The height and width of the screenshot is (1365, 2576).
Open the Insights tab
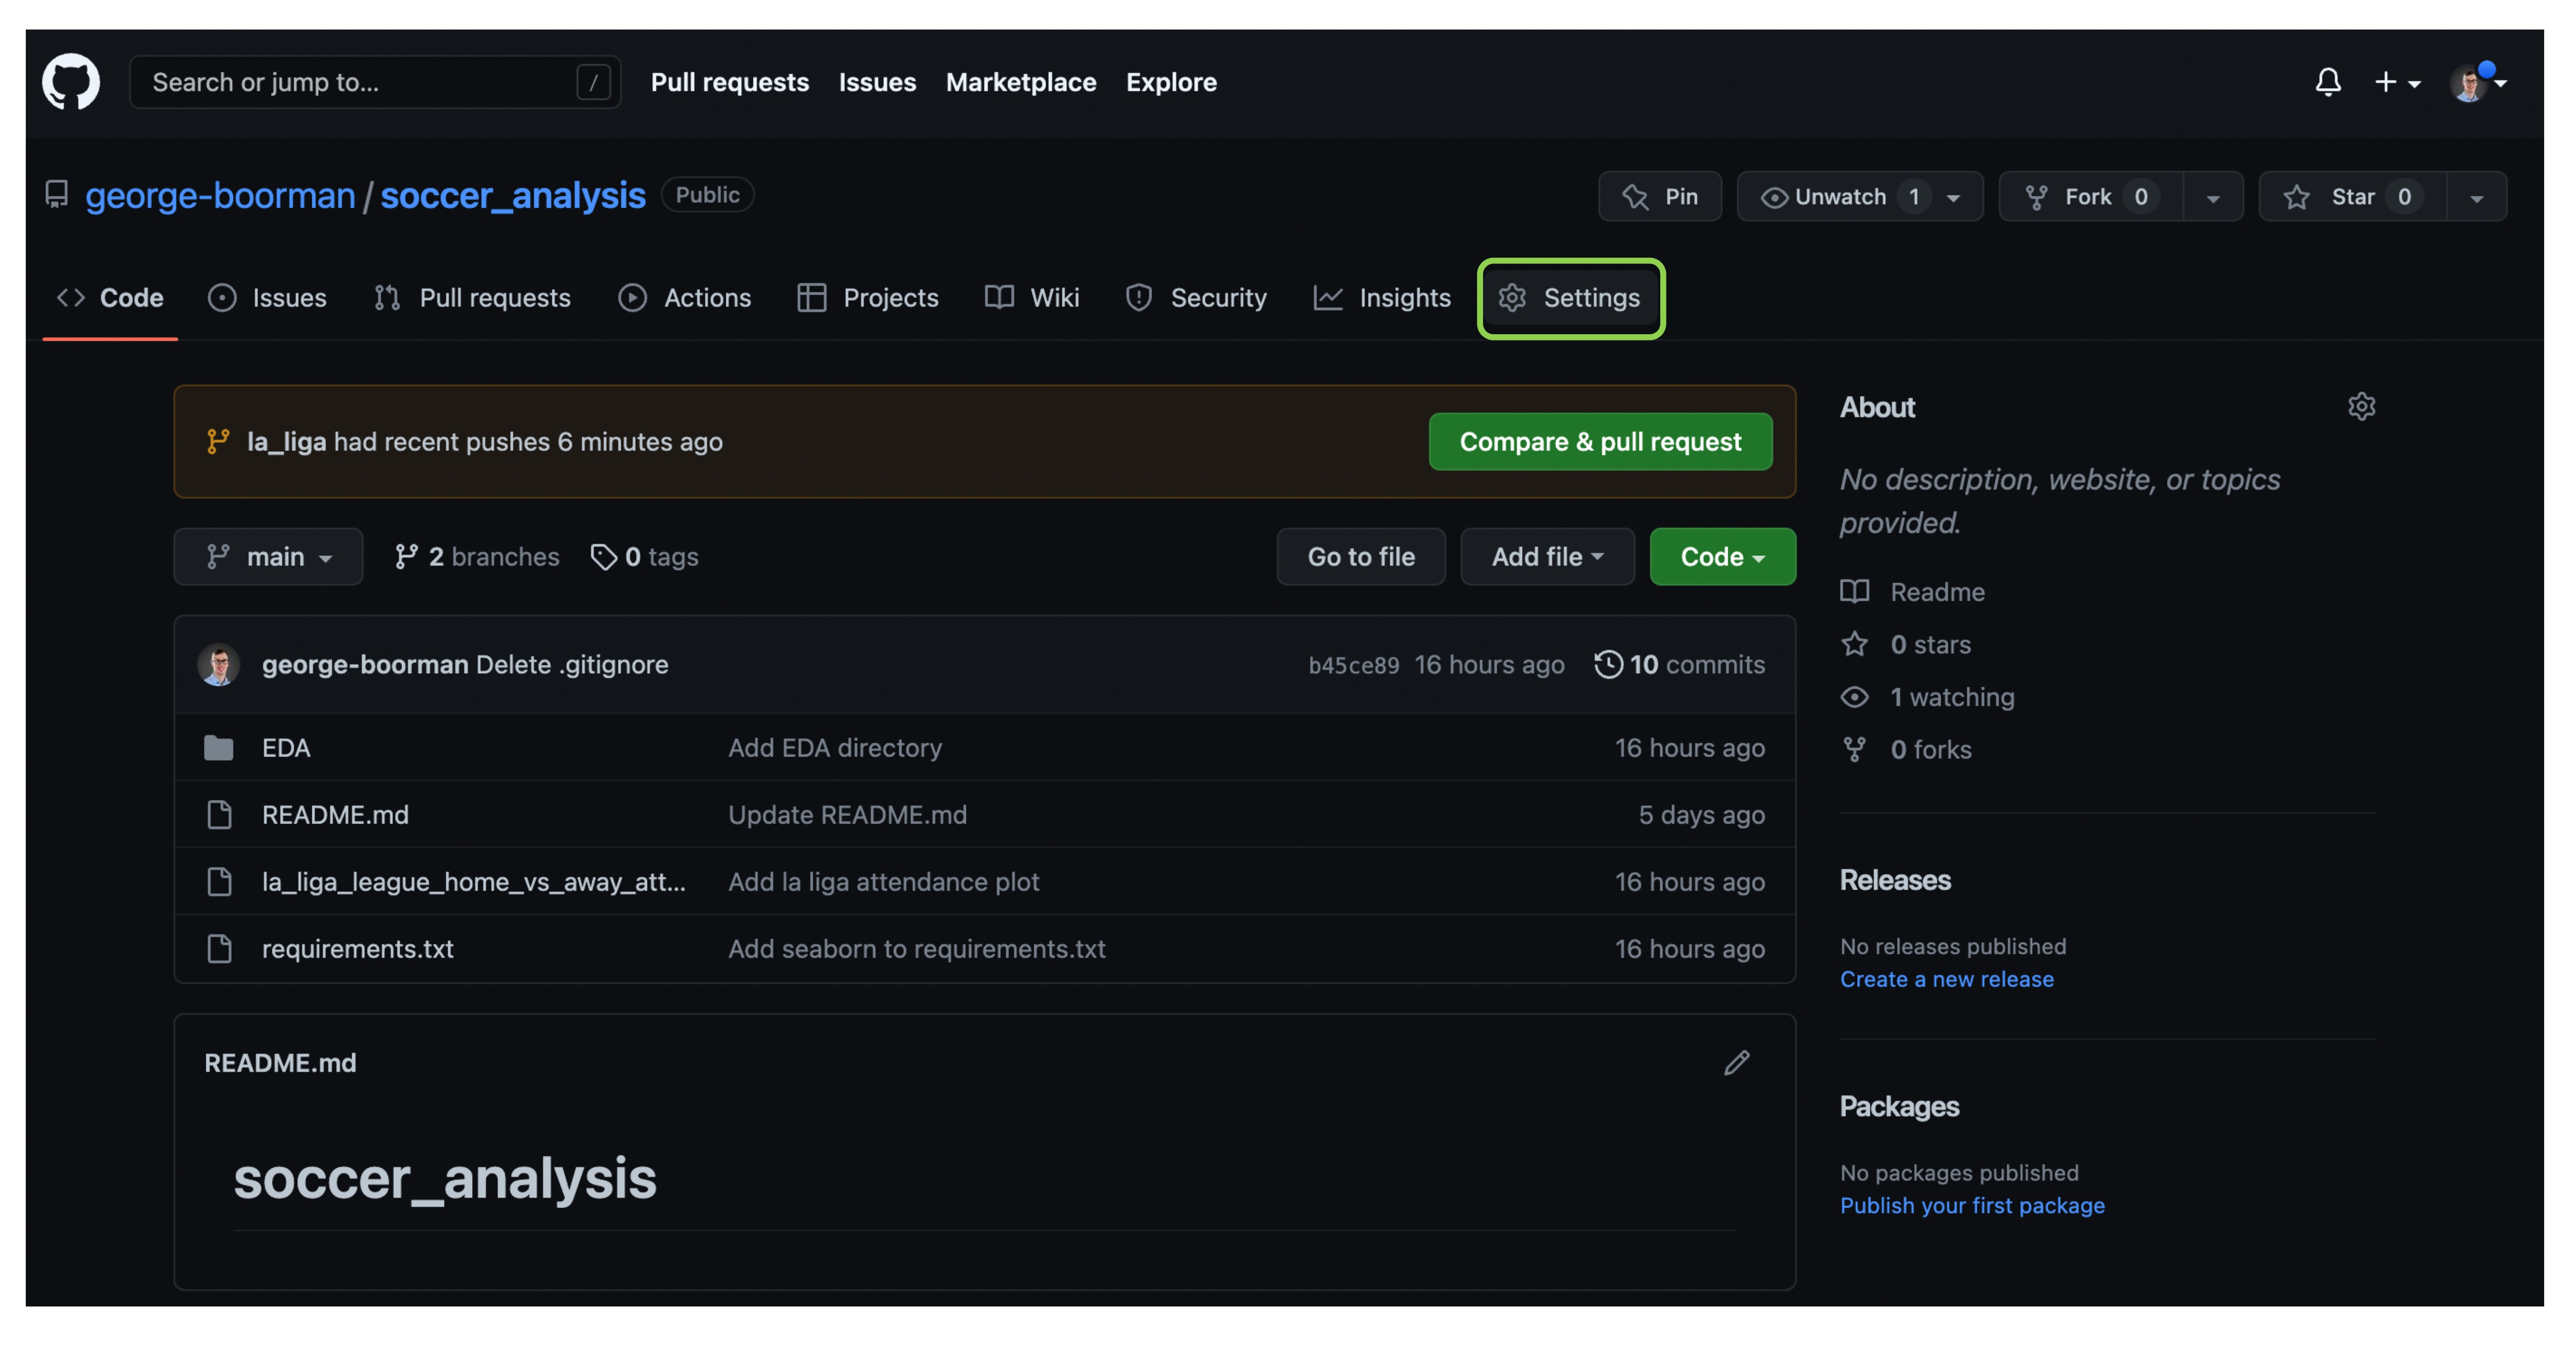[1382, 298]
